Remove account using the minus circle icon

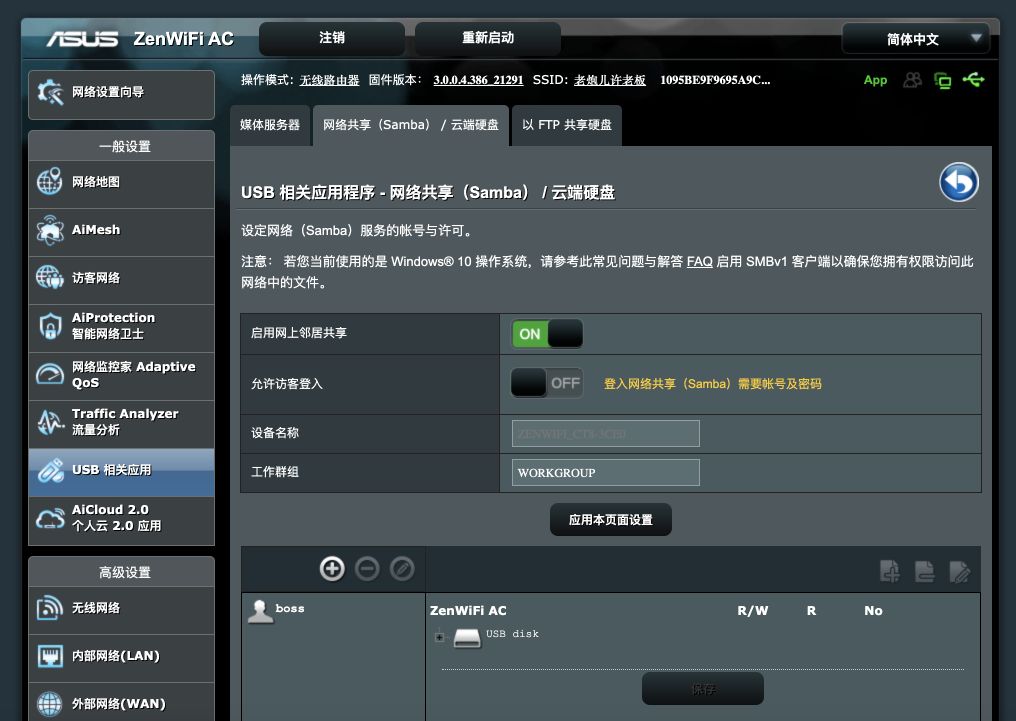click(367, 569)
